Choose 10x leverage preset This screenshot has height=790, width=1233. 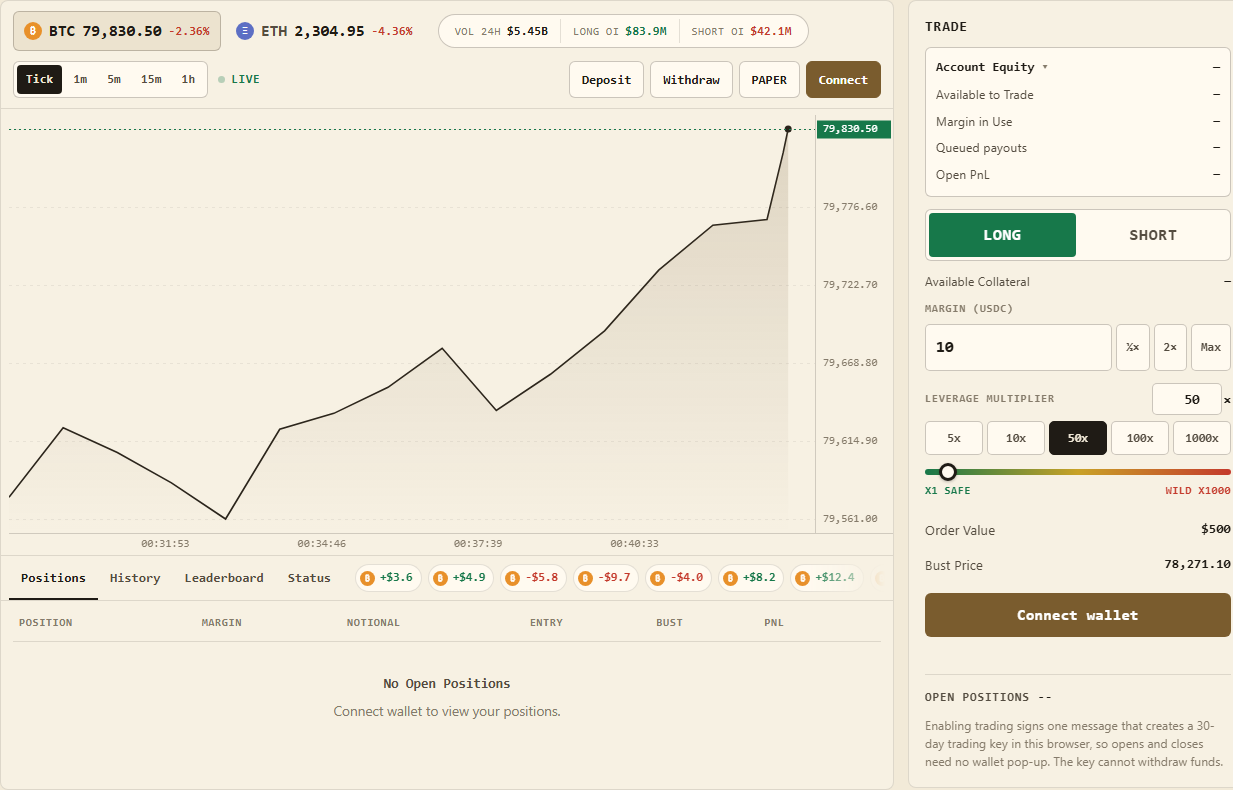1016,438
